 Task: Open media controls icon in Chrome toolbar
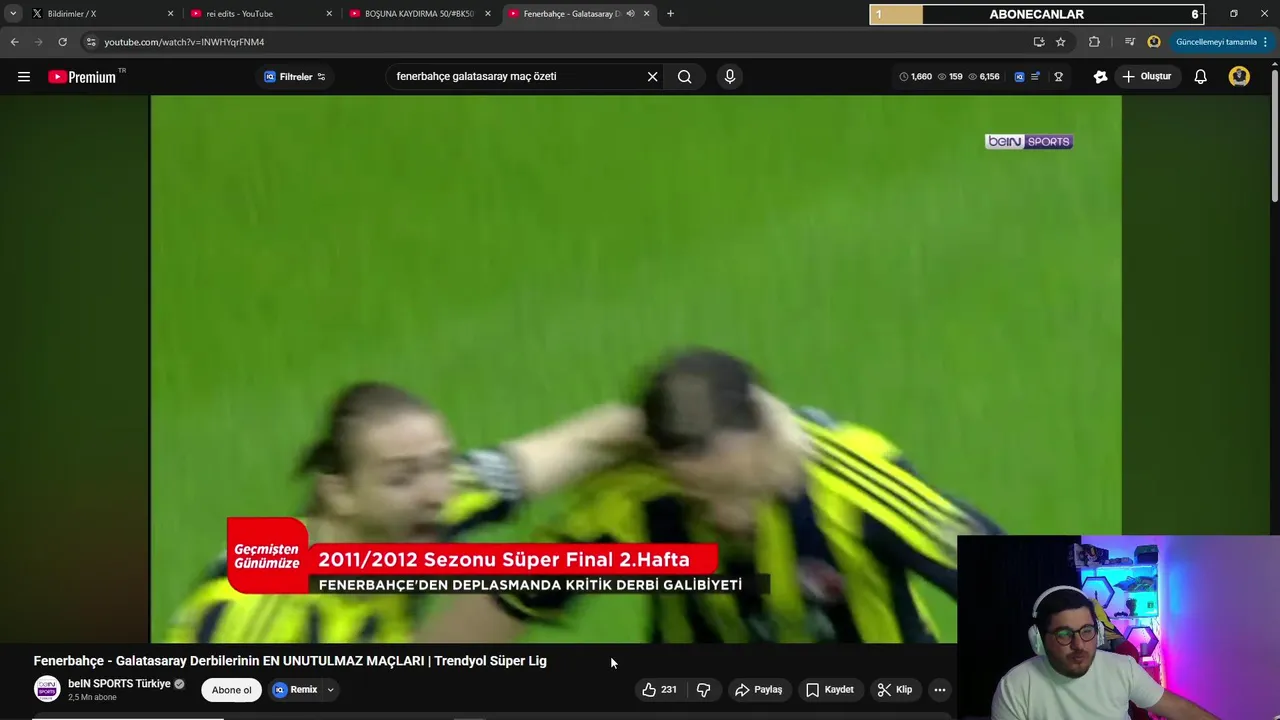1130,42
